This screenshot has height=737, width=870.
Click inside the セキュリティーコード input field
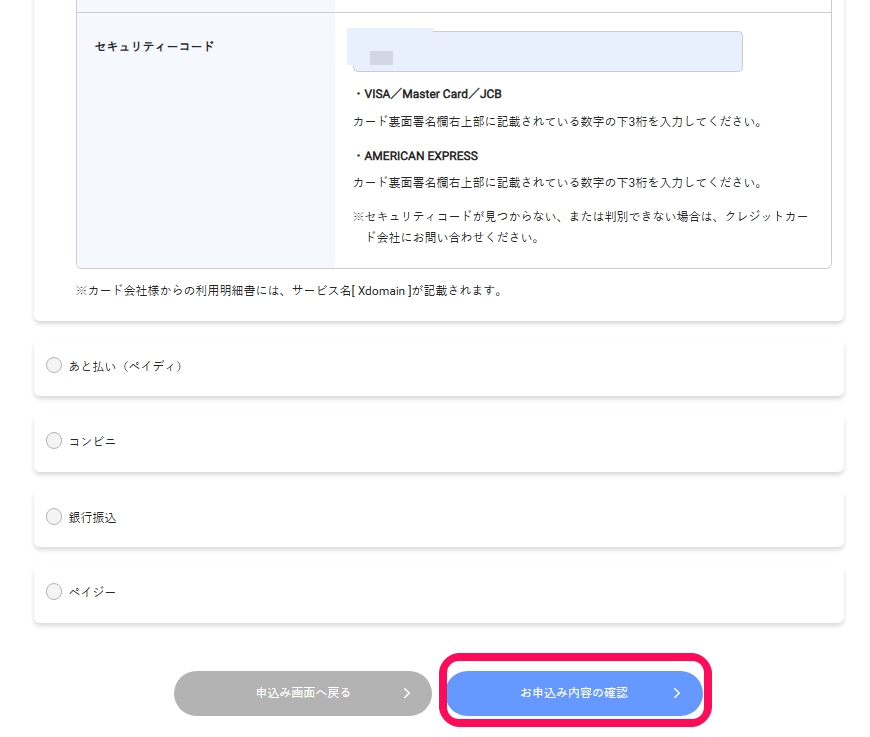point(547,51)
